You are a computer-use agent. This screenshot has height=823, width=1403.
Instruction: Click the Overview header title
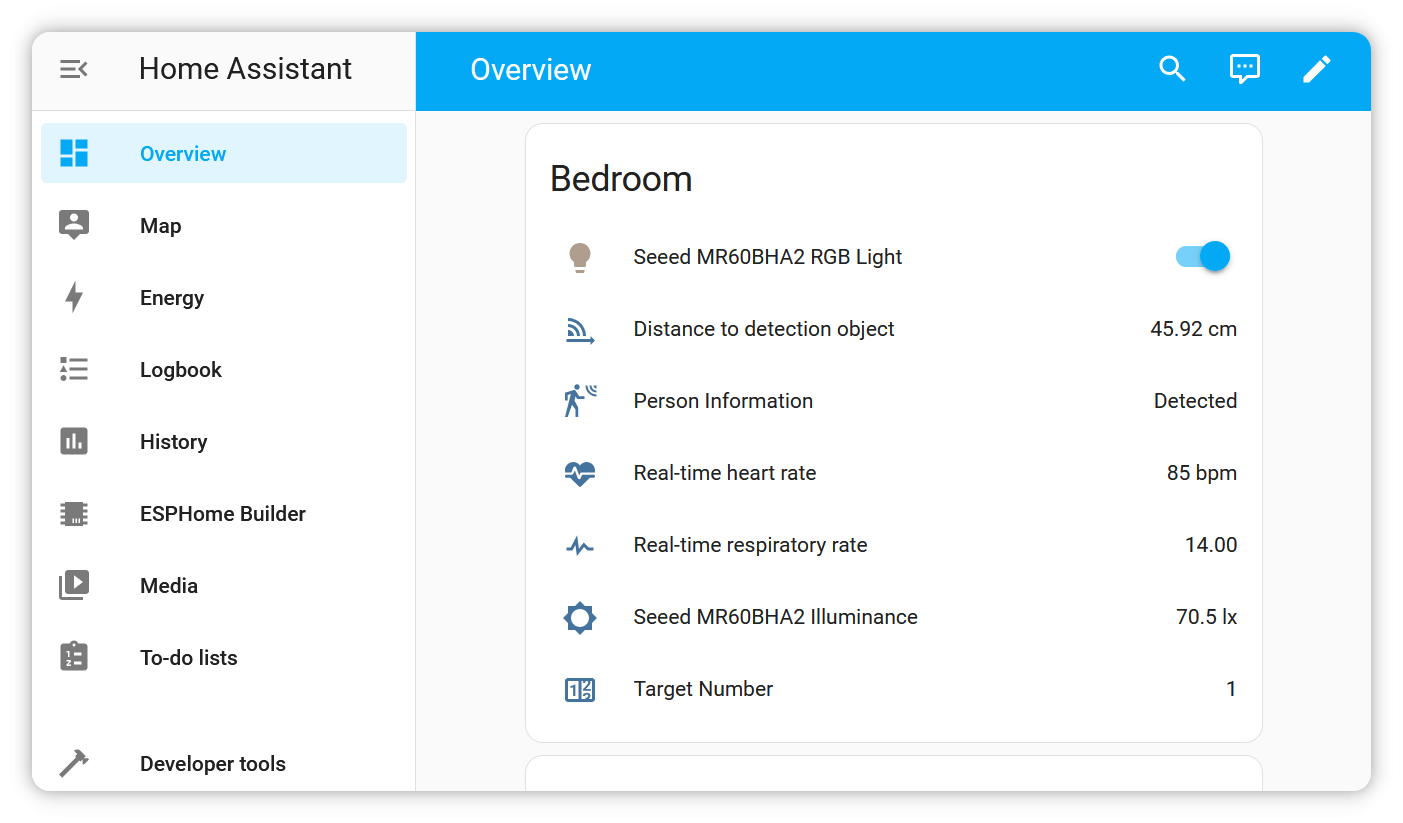tap(531, 69)
